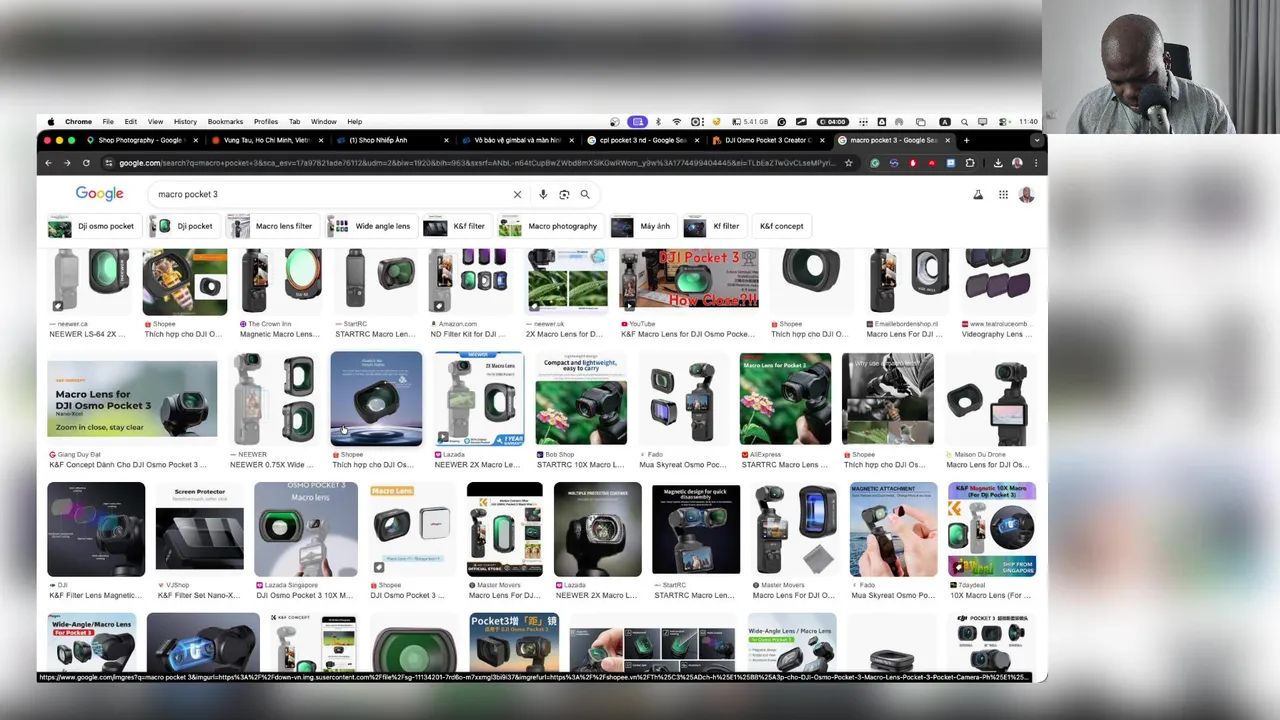The image size is (1280, 720).
Task: Open the 'NEEWER 0.75X Wide' image result
Action: pyautogui.click(x=273, y=399)
